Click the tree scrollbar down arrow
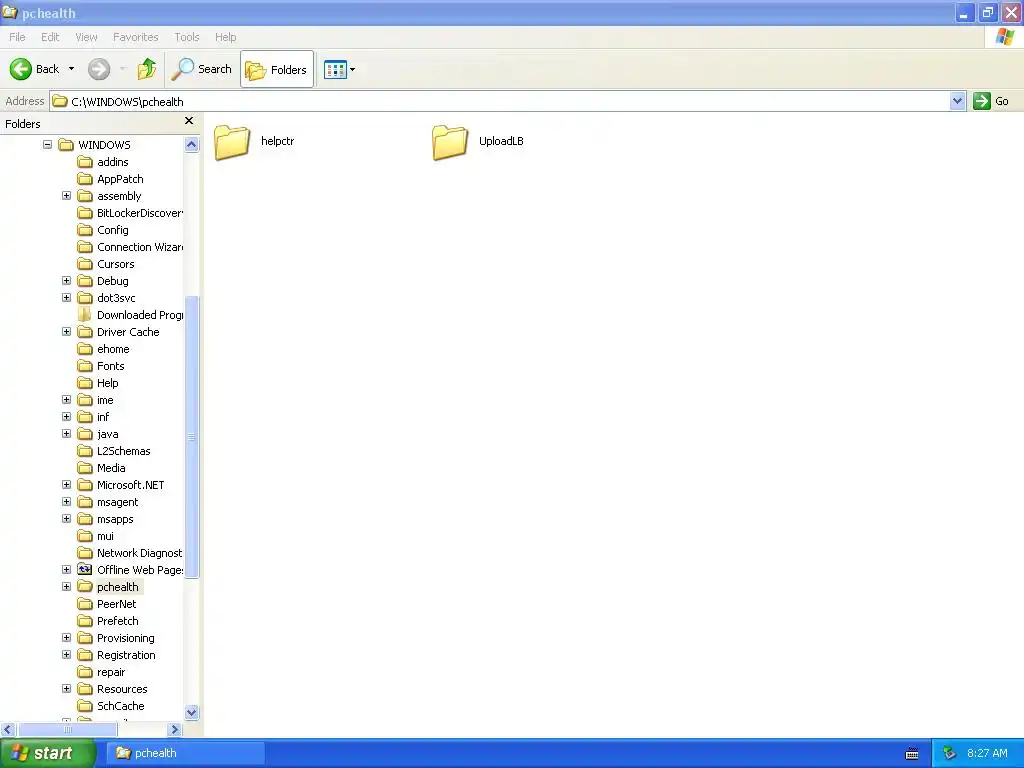Screen dimensions: 1024x768 (191, 712)
